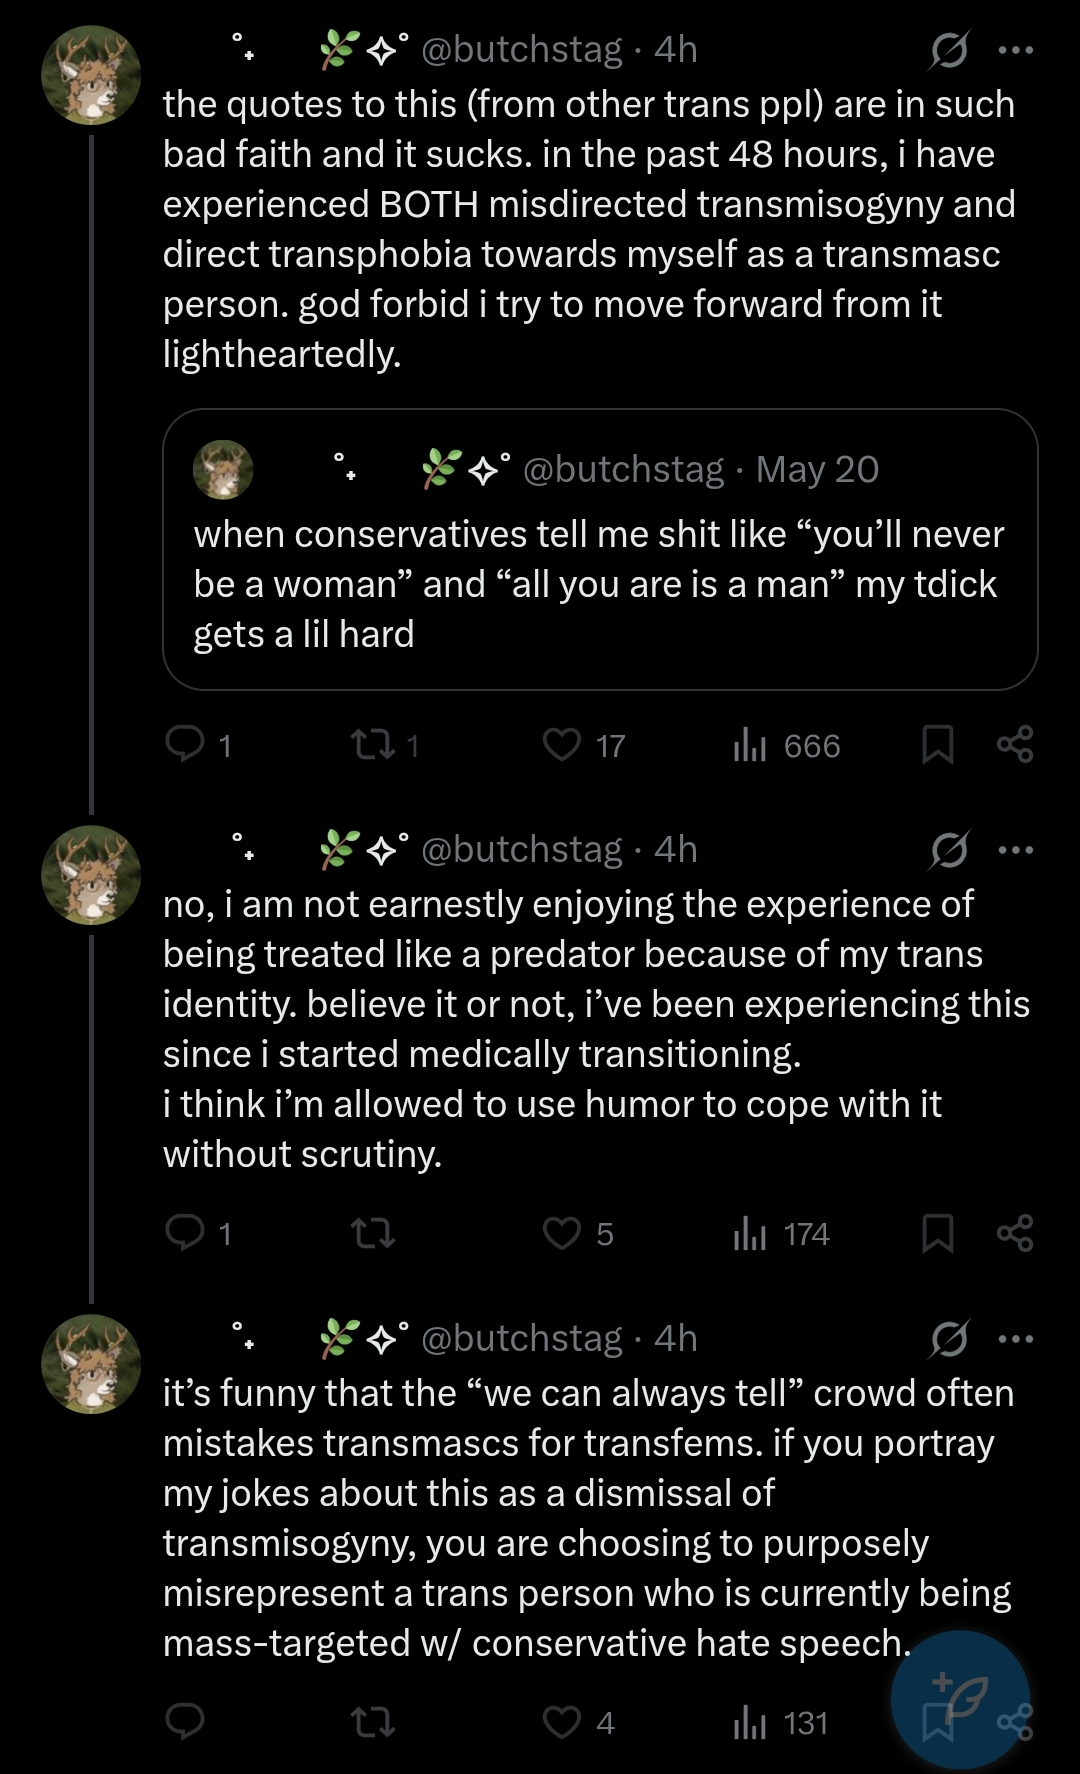Share the first tweet
The width and height of the screenshot is (1080, 1774).
coord(1015,745)
